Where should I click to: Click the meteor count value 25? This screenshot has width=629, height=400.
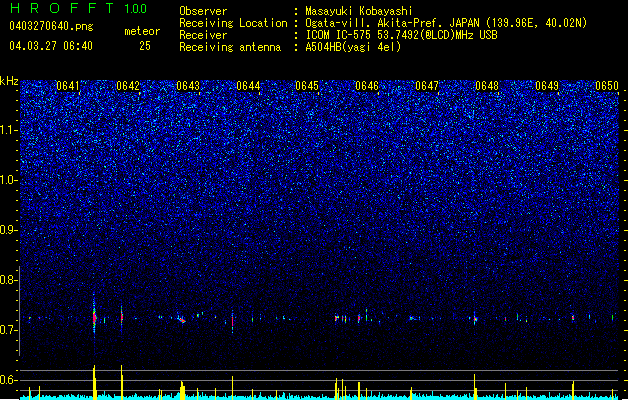(145, 46)
